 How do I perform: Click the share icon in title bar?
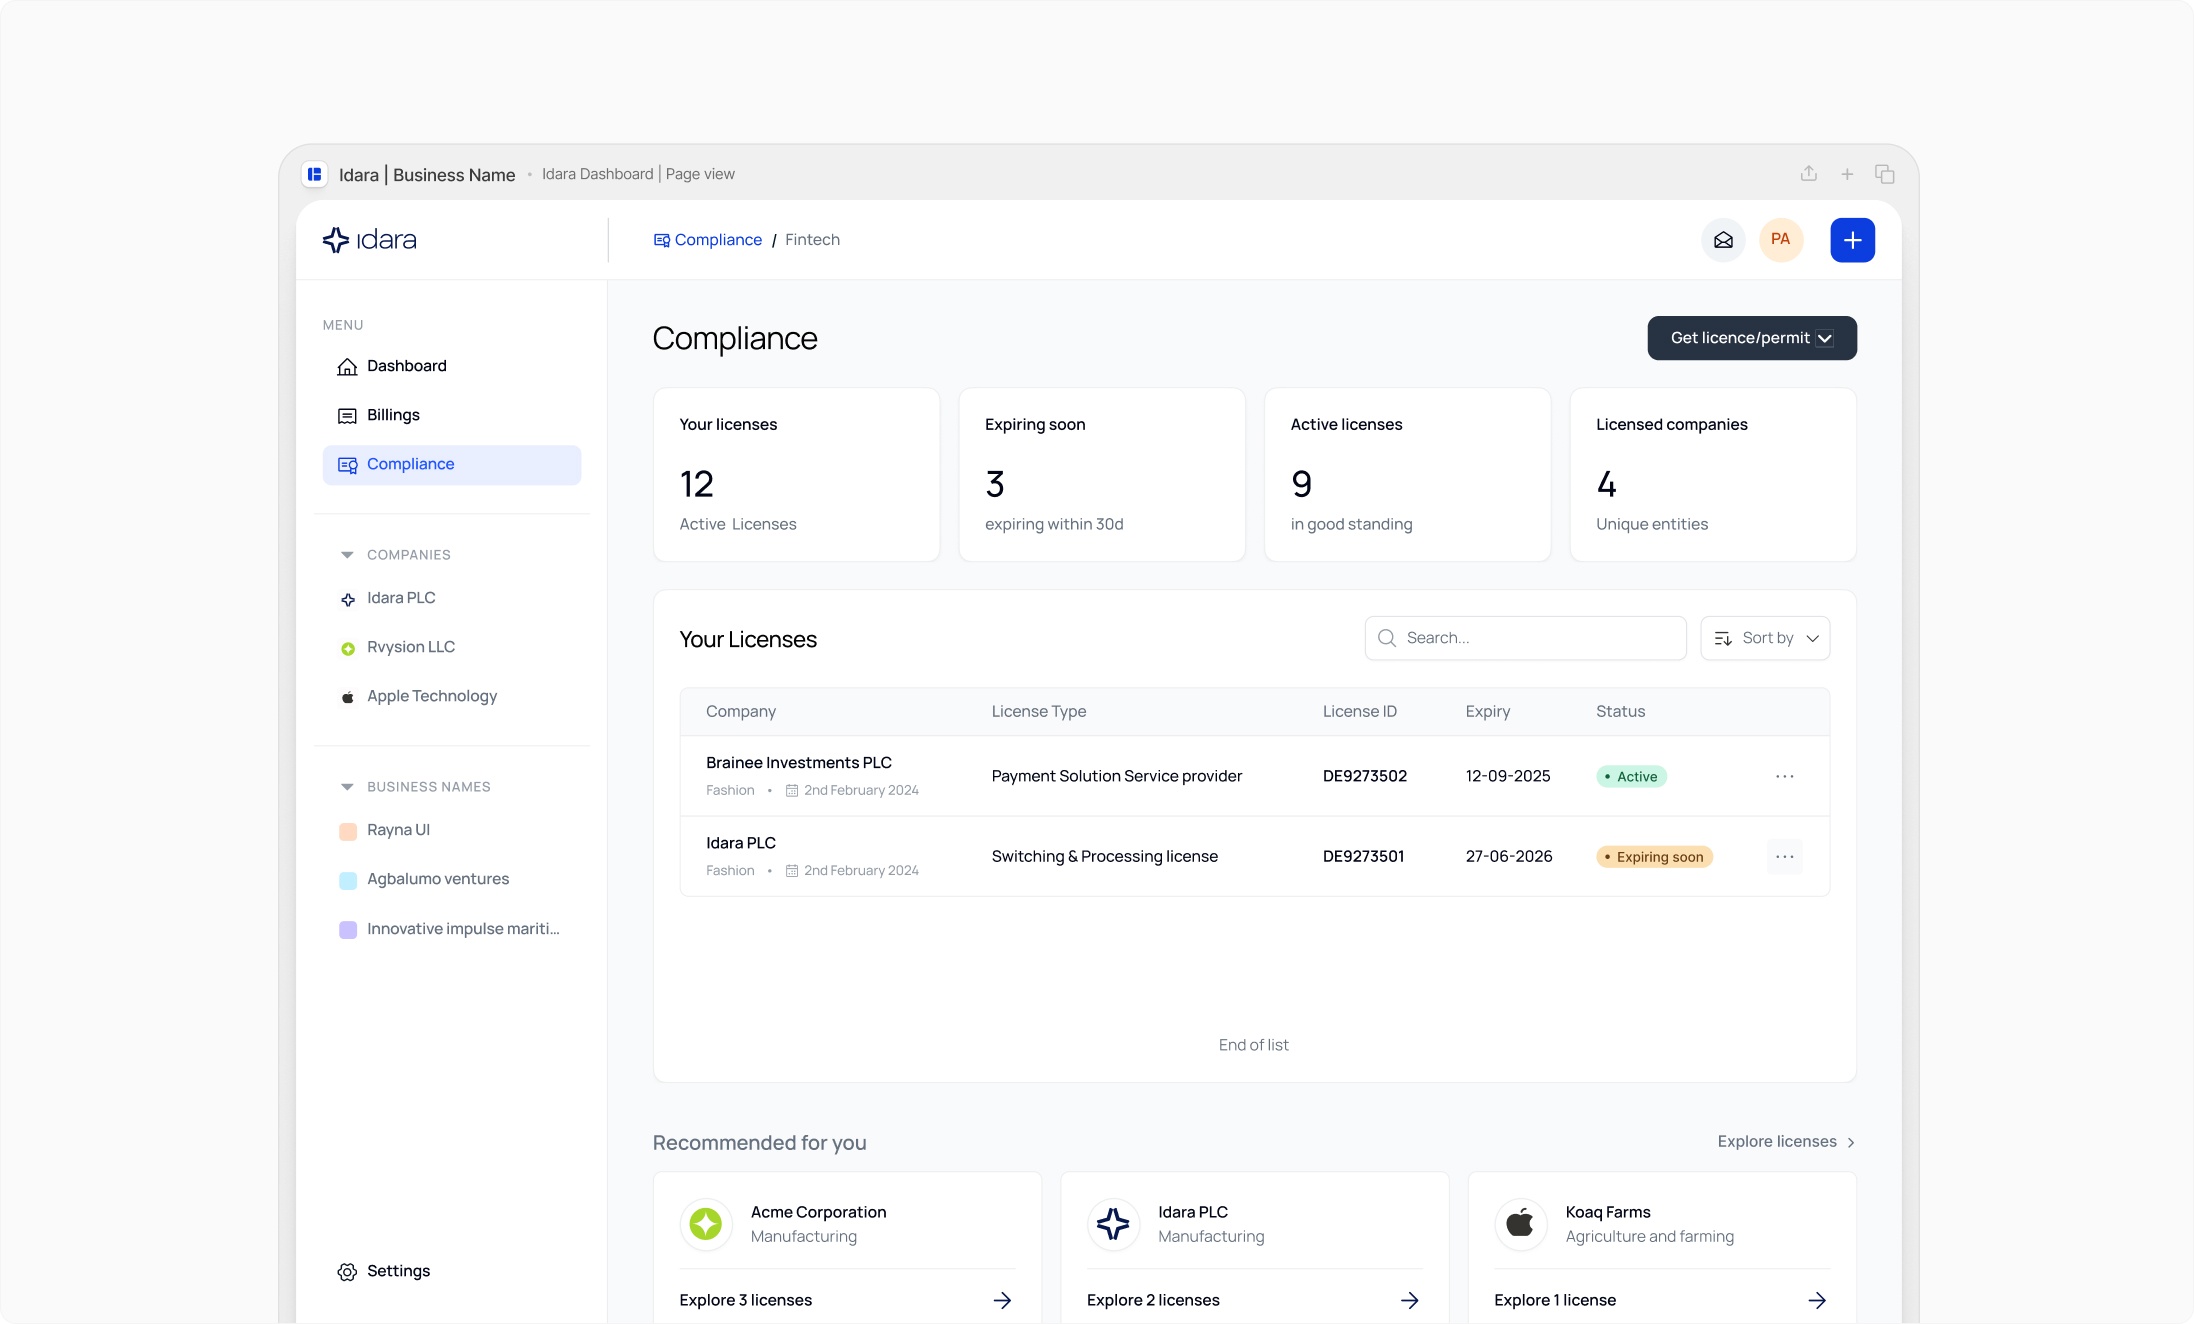1808,174
